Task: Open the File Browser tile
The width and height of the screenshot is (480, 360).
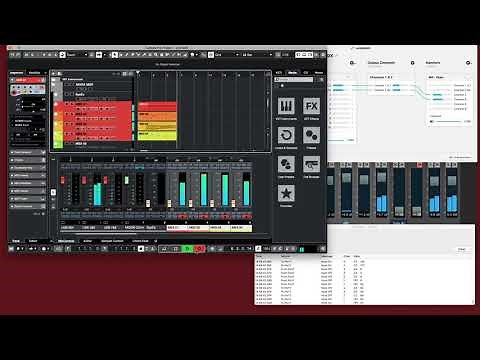Action: (x=311, y=164)
